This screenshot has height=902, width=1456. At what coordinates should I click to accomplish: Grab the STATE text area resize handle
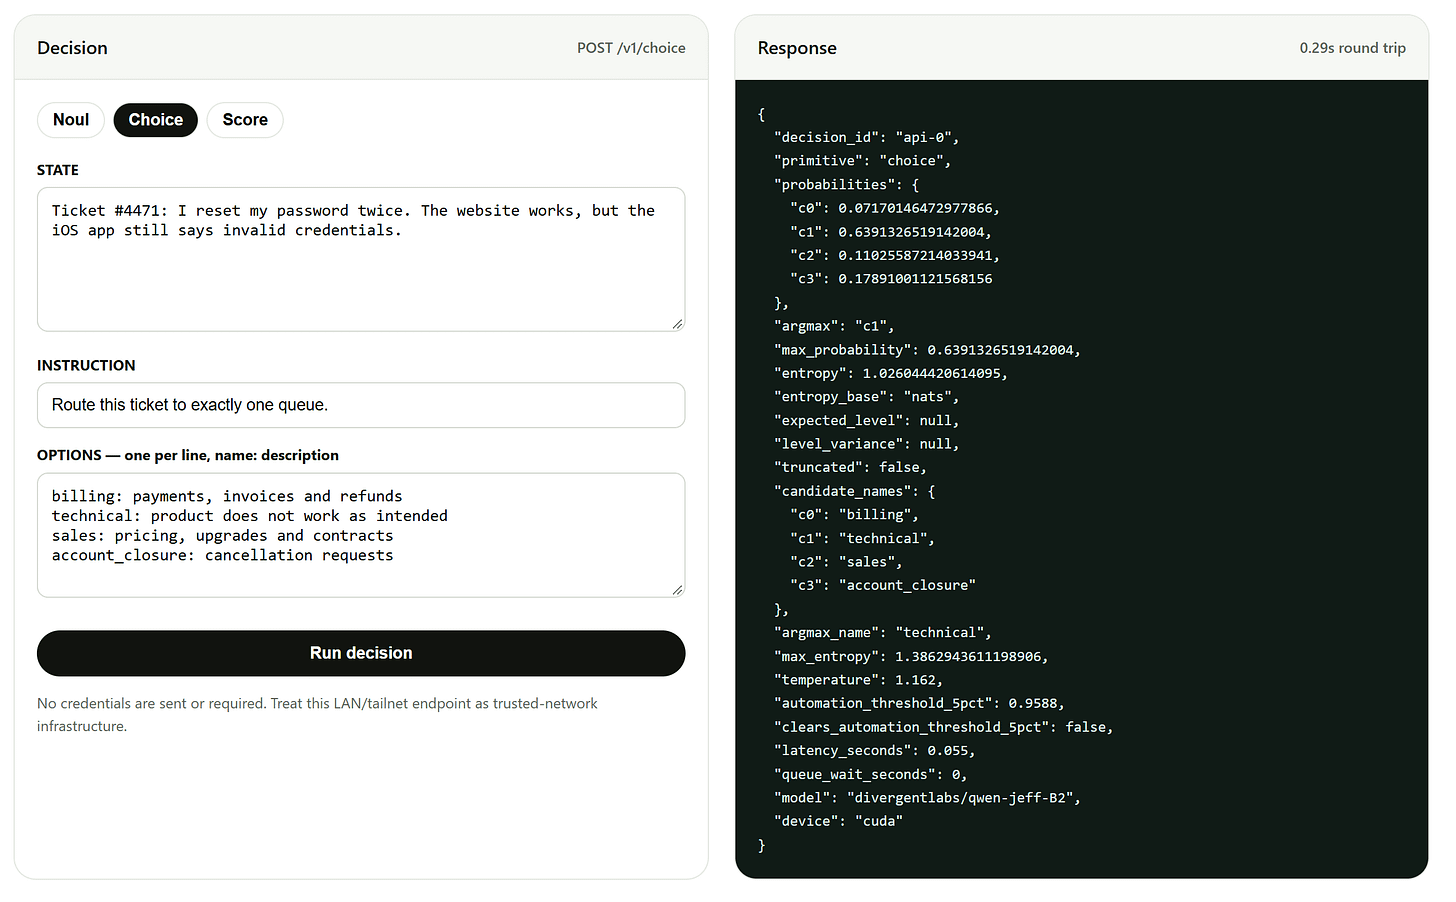pos(677,323)
